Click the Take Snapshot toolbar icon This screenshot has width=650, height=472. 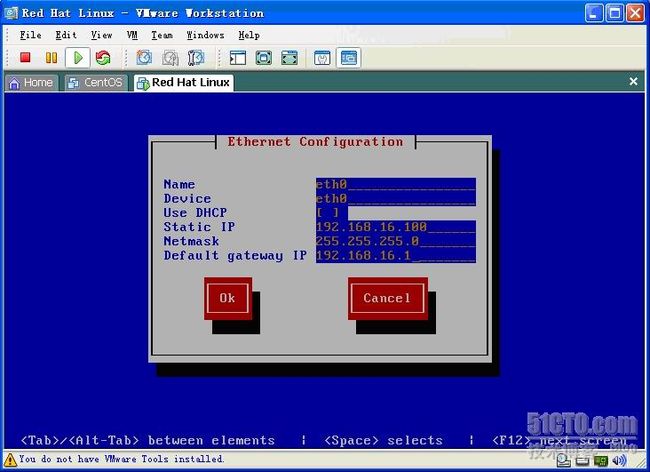(144, 58)
